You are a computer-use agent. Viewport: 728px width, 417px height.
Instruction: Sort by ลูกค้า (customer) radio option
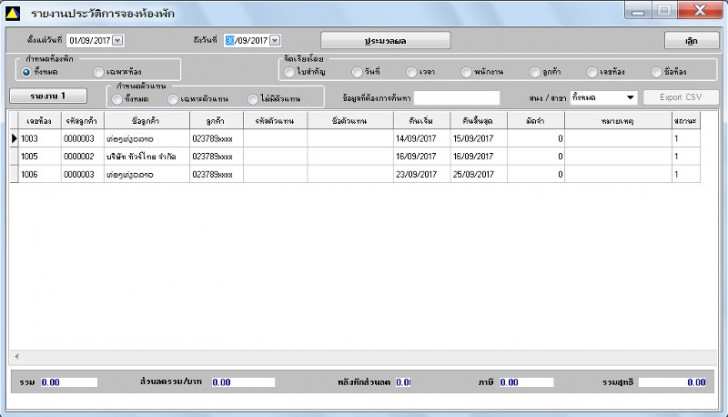(534, 72)
